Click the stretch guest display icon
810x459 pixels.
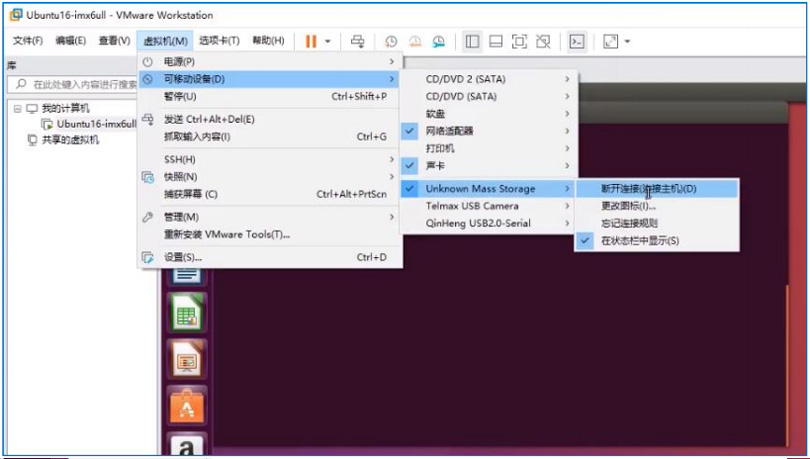(x=611, y=41)
